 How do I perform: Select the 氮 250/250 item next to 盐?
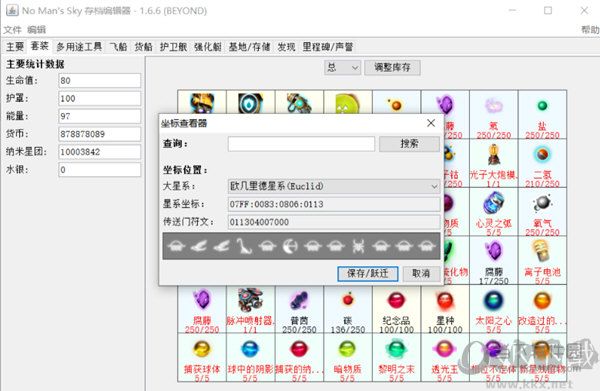click(494, 114)
